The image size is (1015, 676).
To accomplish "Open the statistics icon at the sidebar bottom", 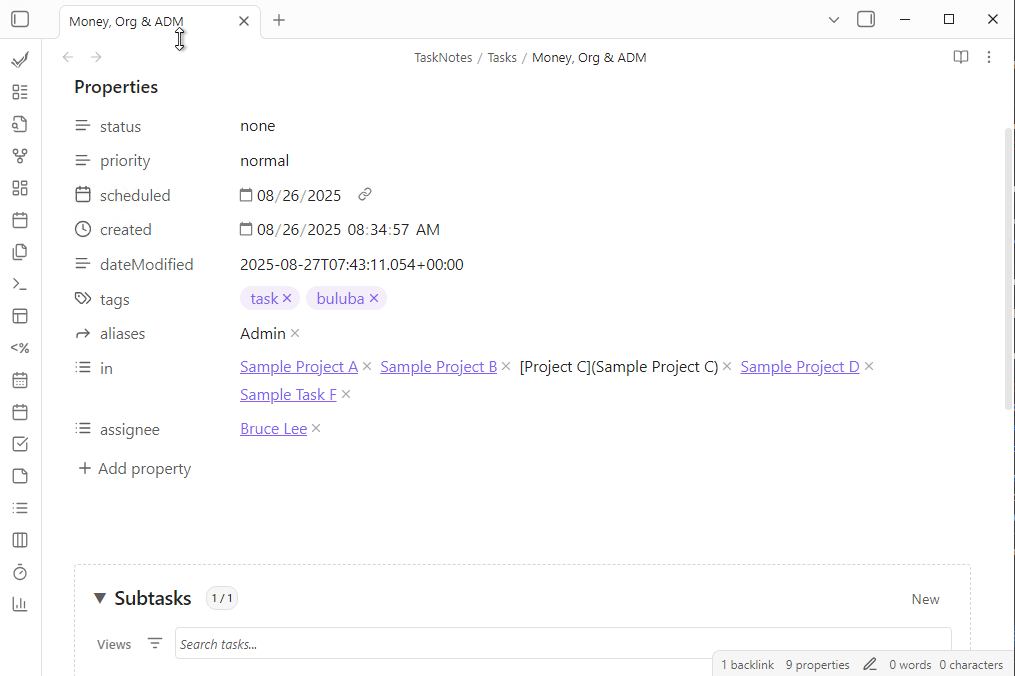I will [x=19, y=603].
